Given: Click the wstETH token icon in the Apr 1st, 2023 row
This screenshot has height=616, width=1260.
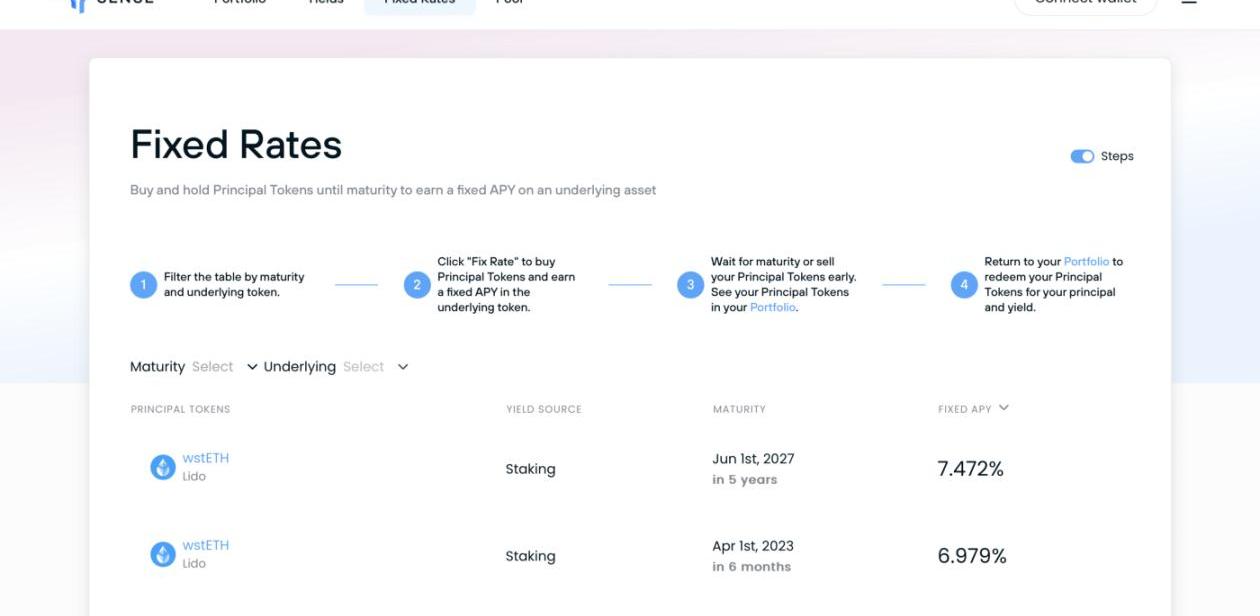Looking at the screenshot, I should [163, 554].
